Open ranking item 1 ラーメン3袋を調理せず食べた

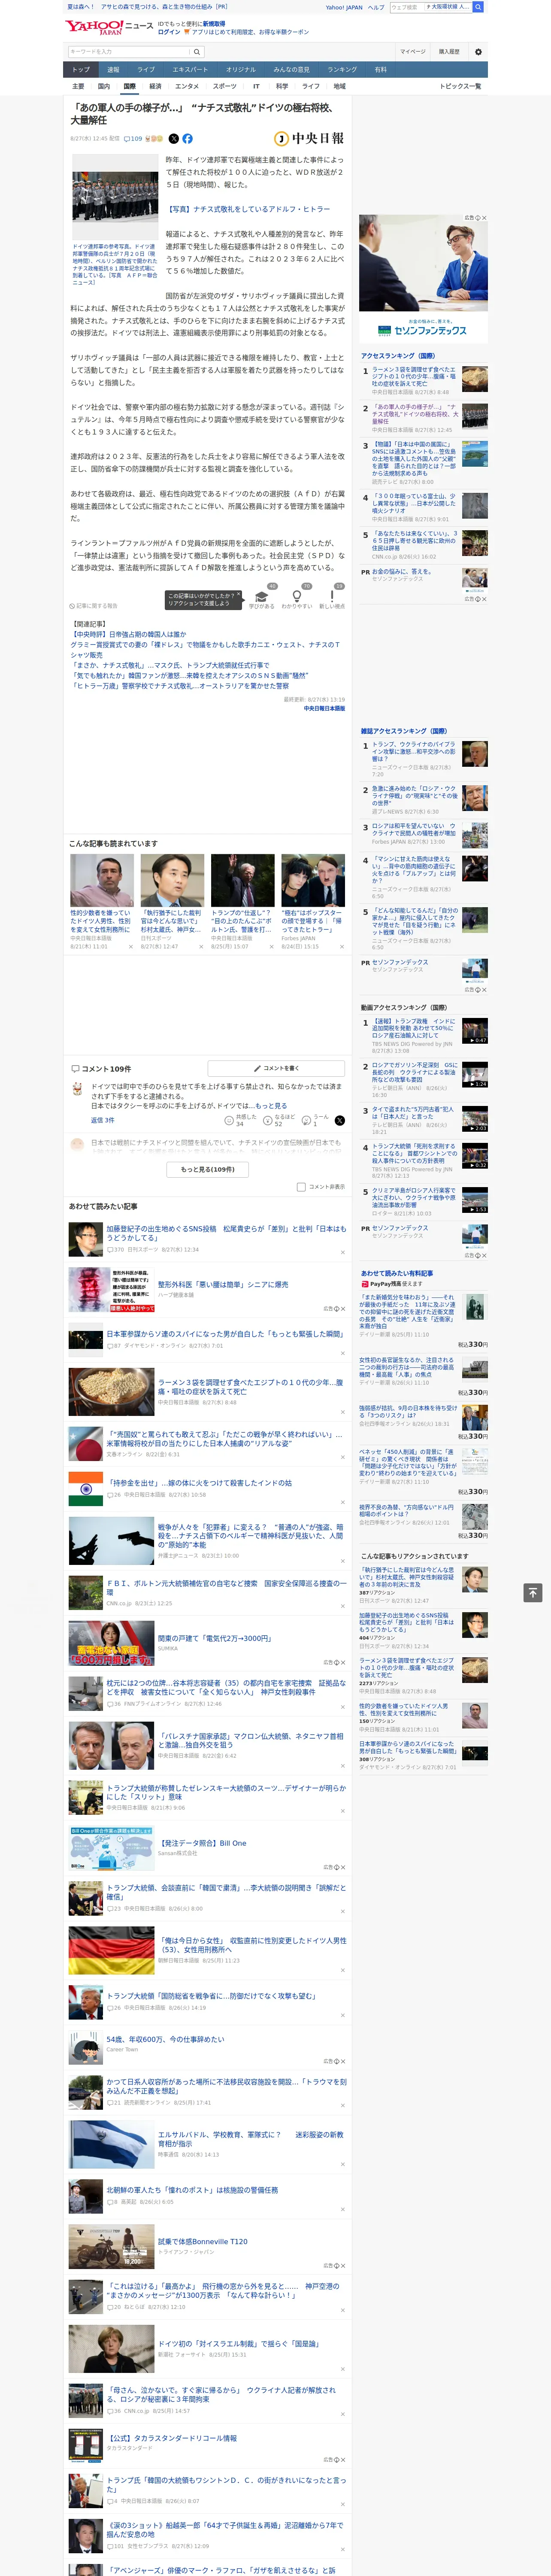pyautogui.click(x=414, y=376)
